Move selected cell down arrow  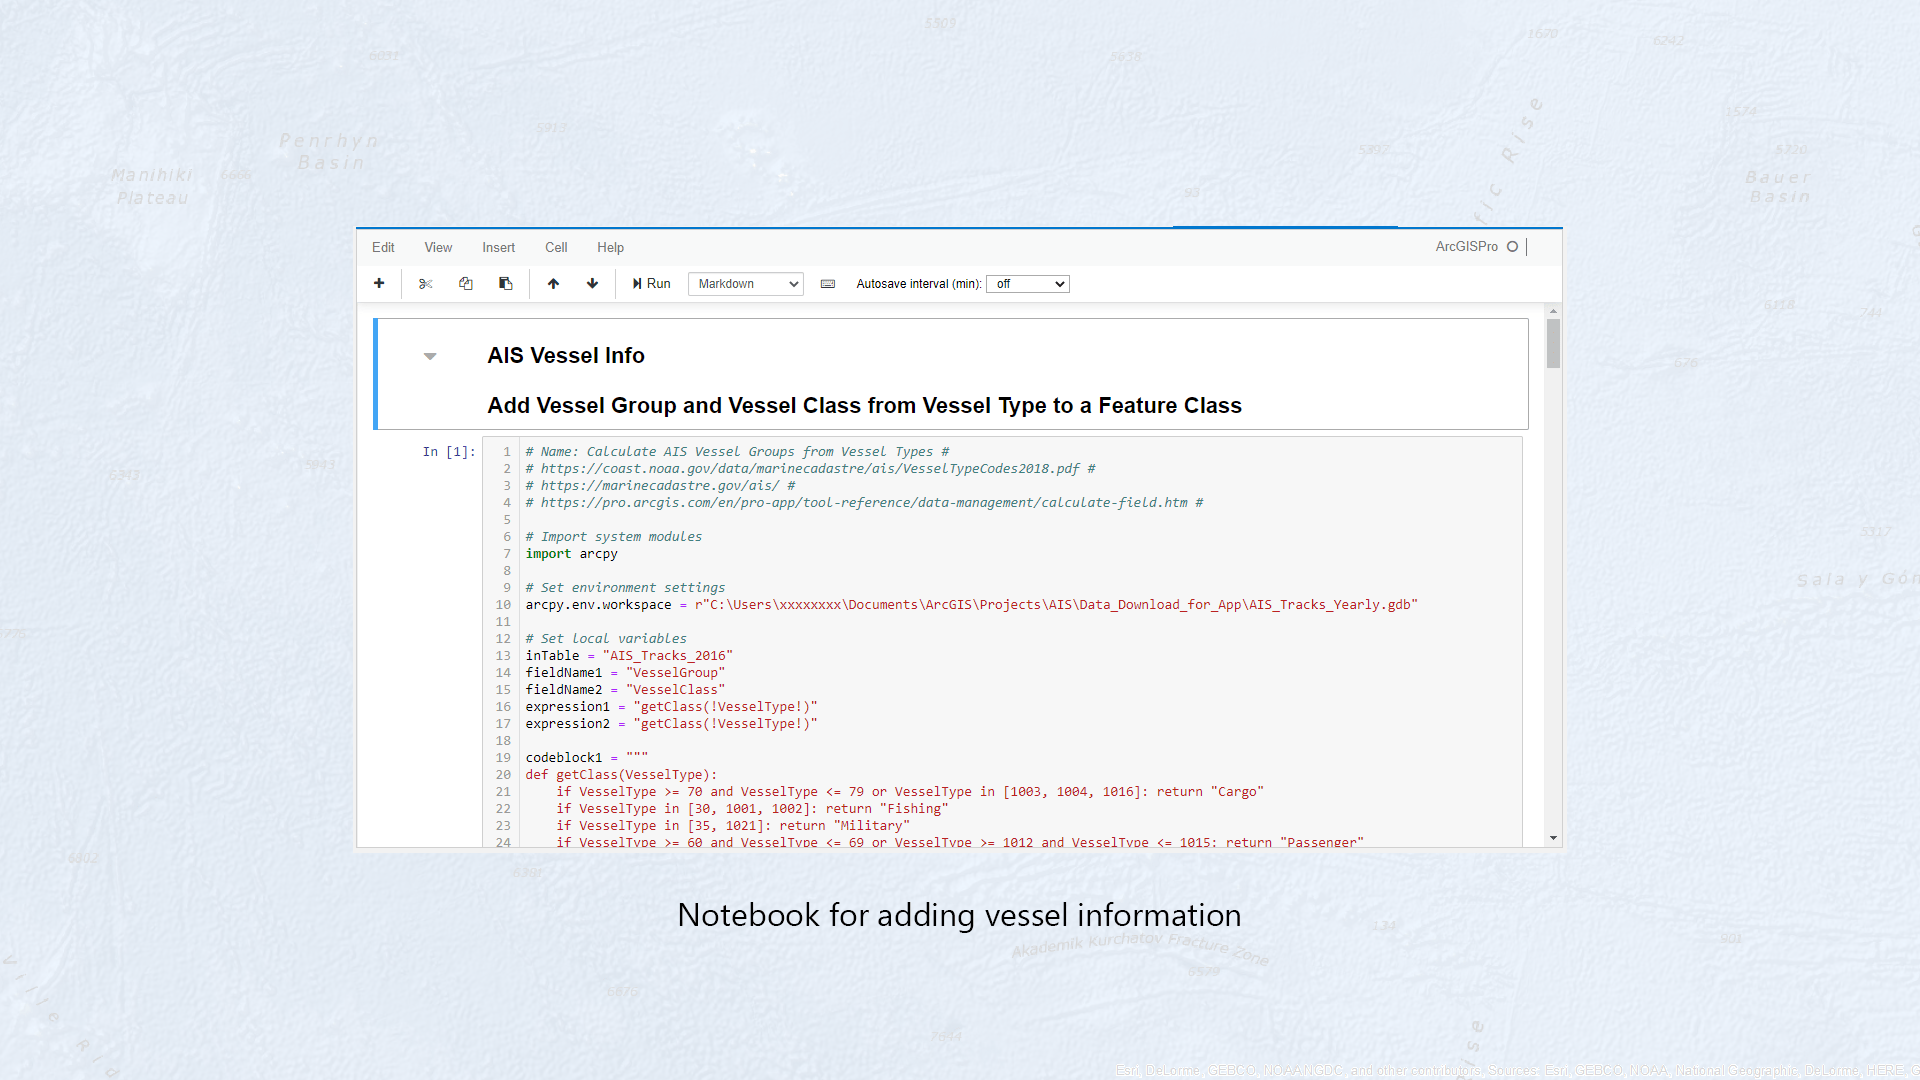(593, 284)
